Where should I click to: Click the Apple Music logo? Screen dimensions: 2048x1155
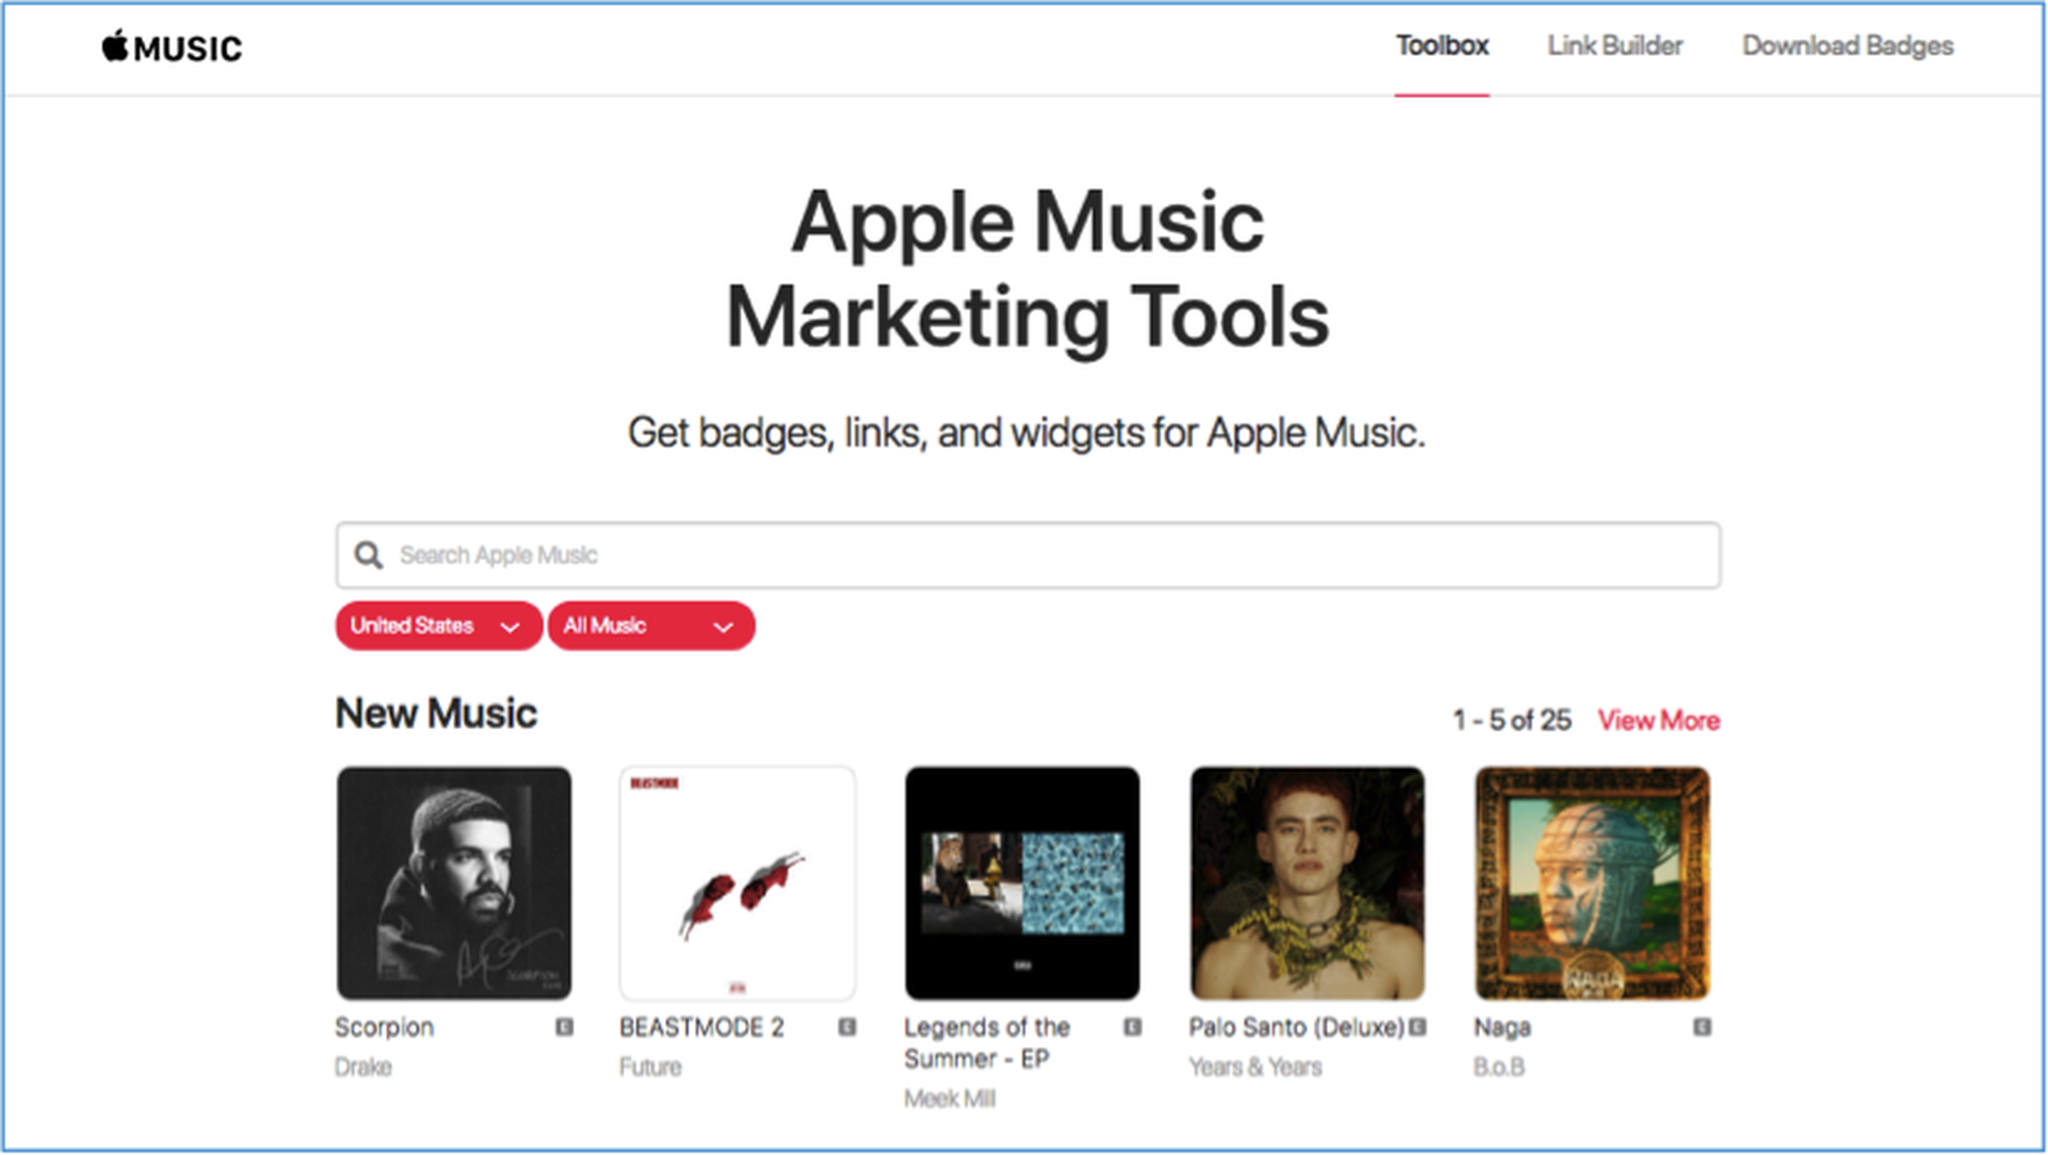(x=170, y=47)
